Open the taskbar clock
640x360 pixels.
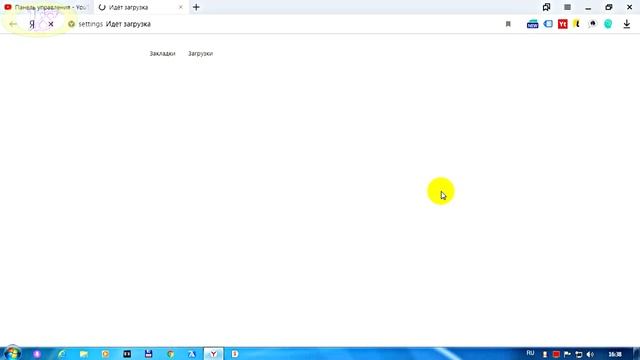click(615, 354)
